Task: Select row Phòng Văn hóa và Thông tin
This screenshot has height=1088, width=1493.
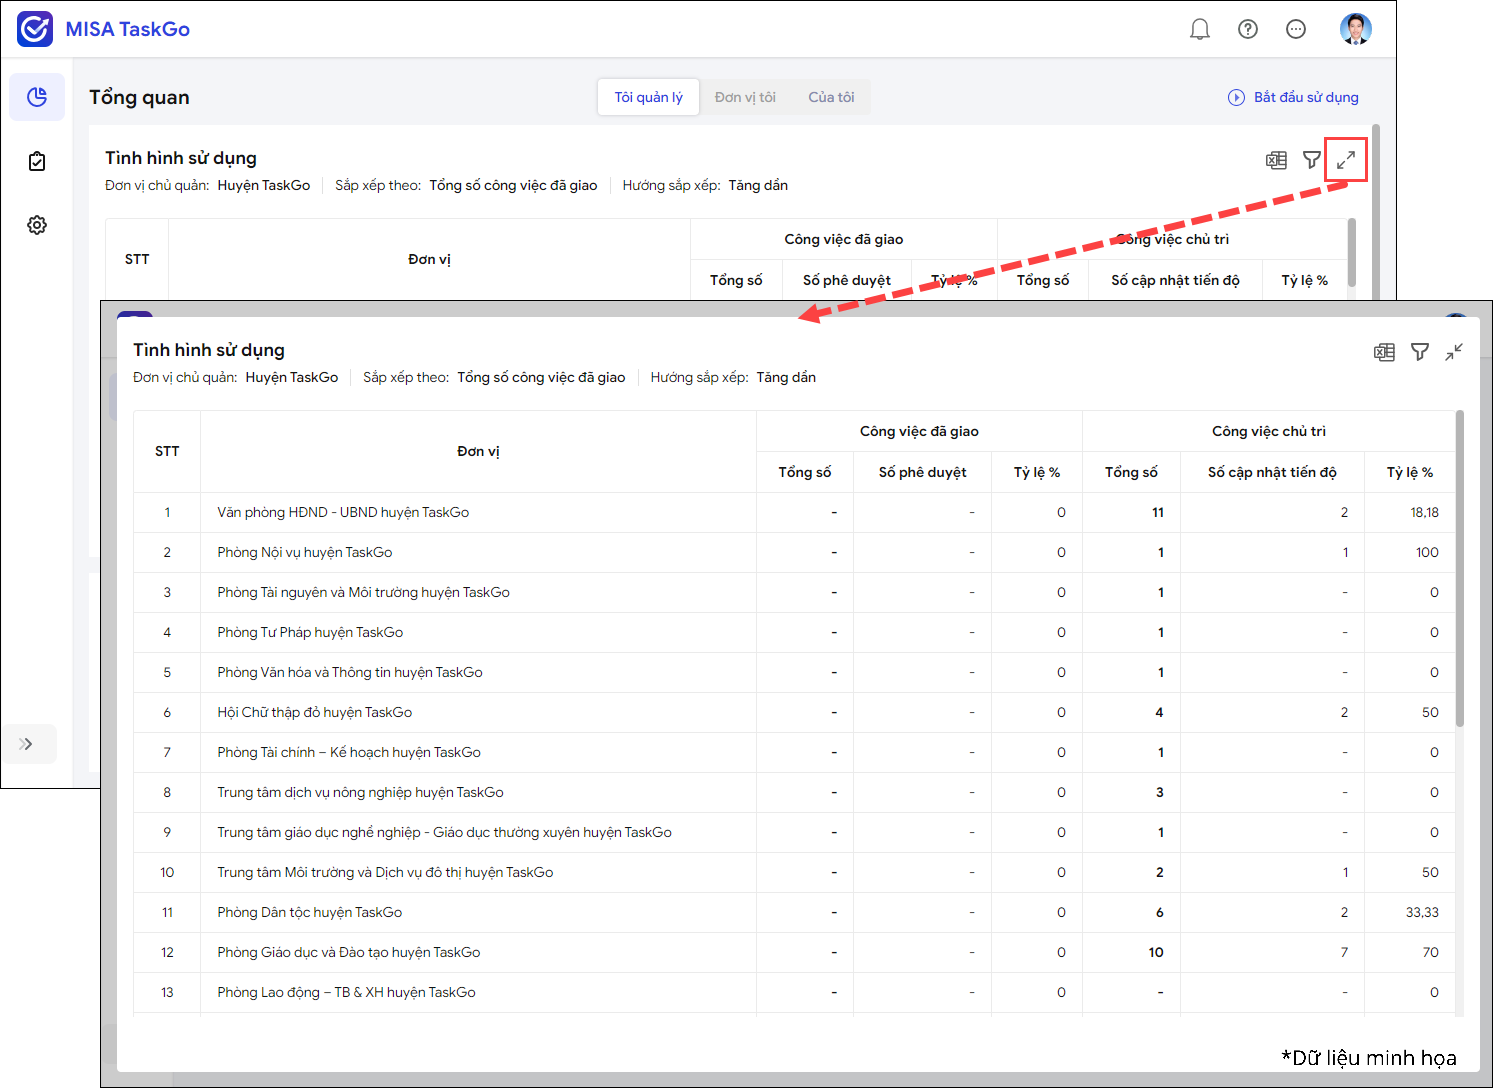Action: (x=794, y=672)
